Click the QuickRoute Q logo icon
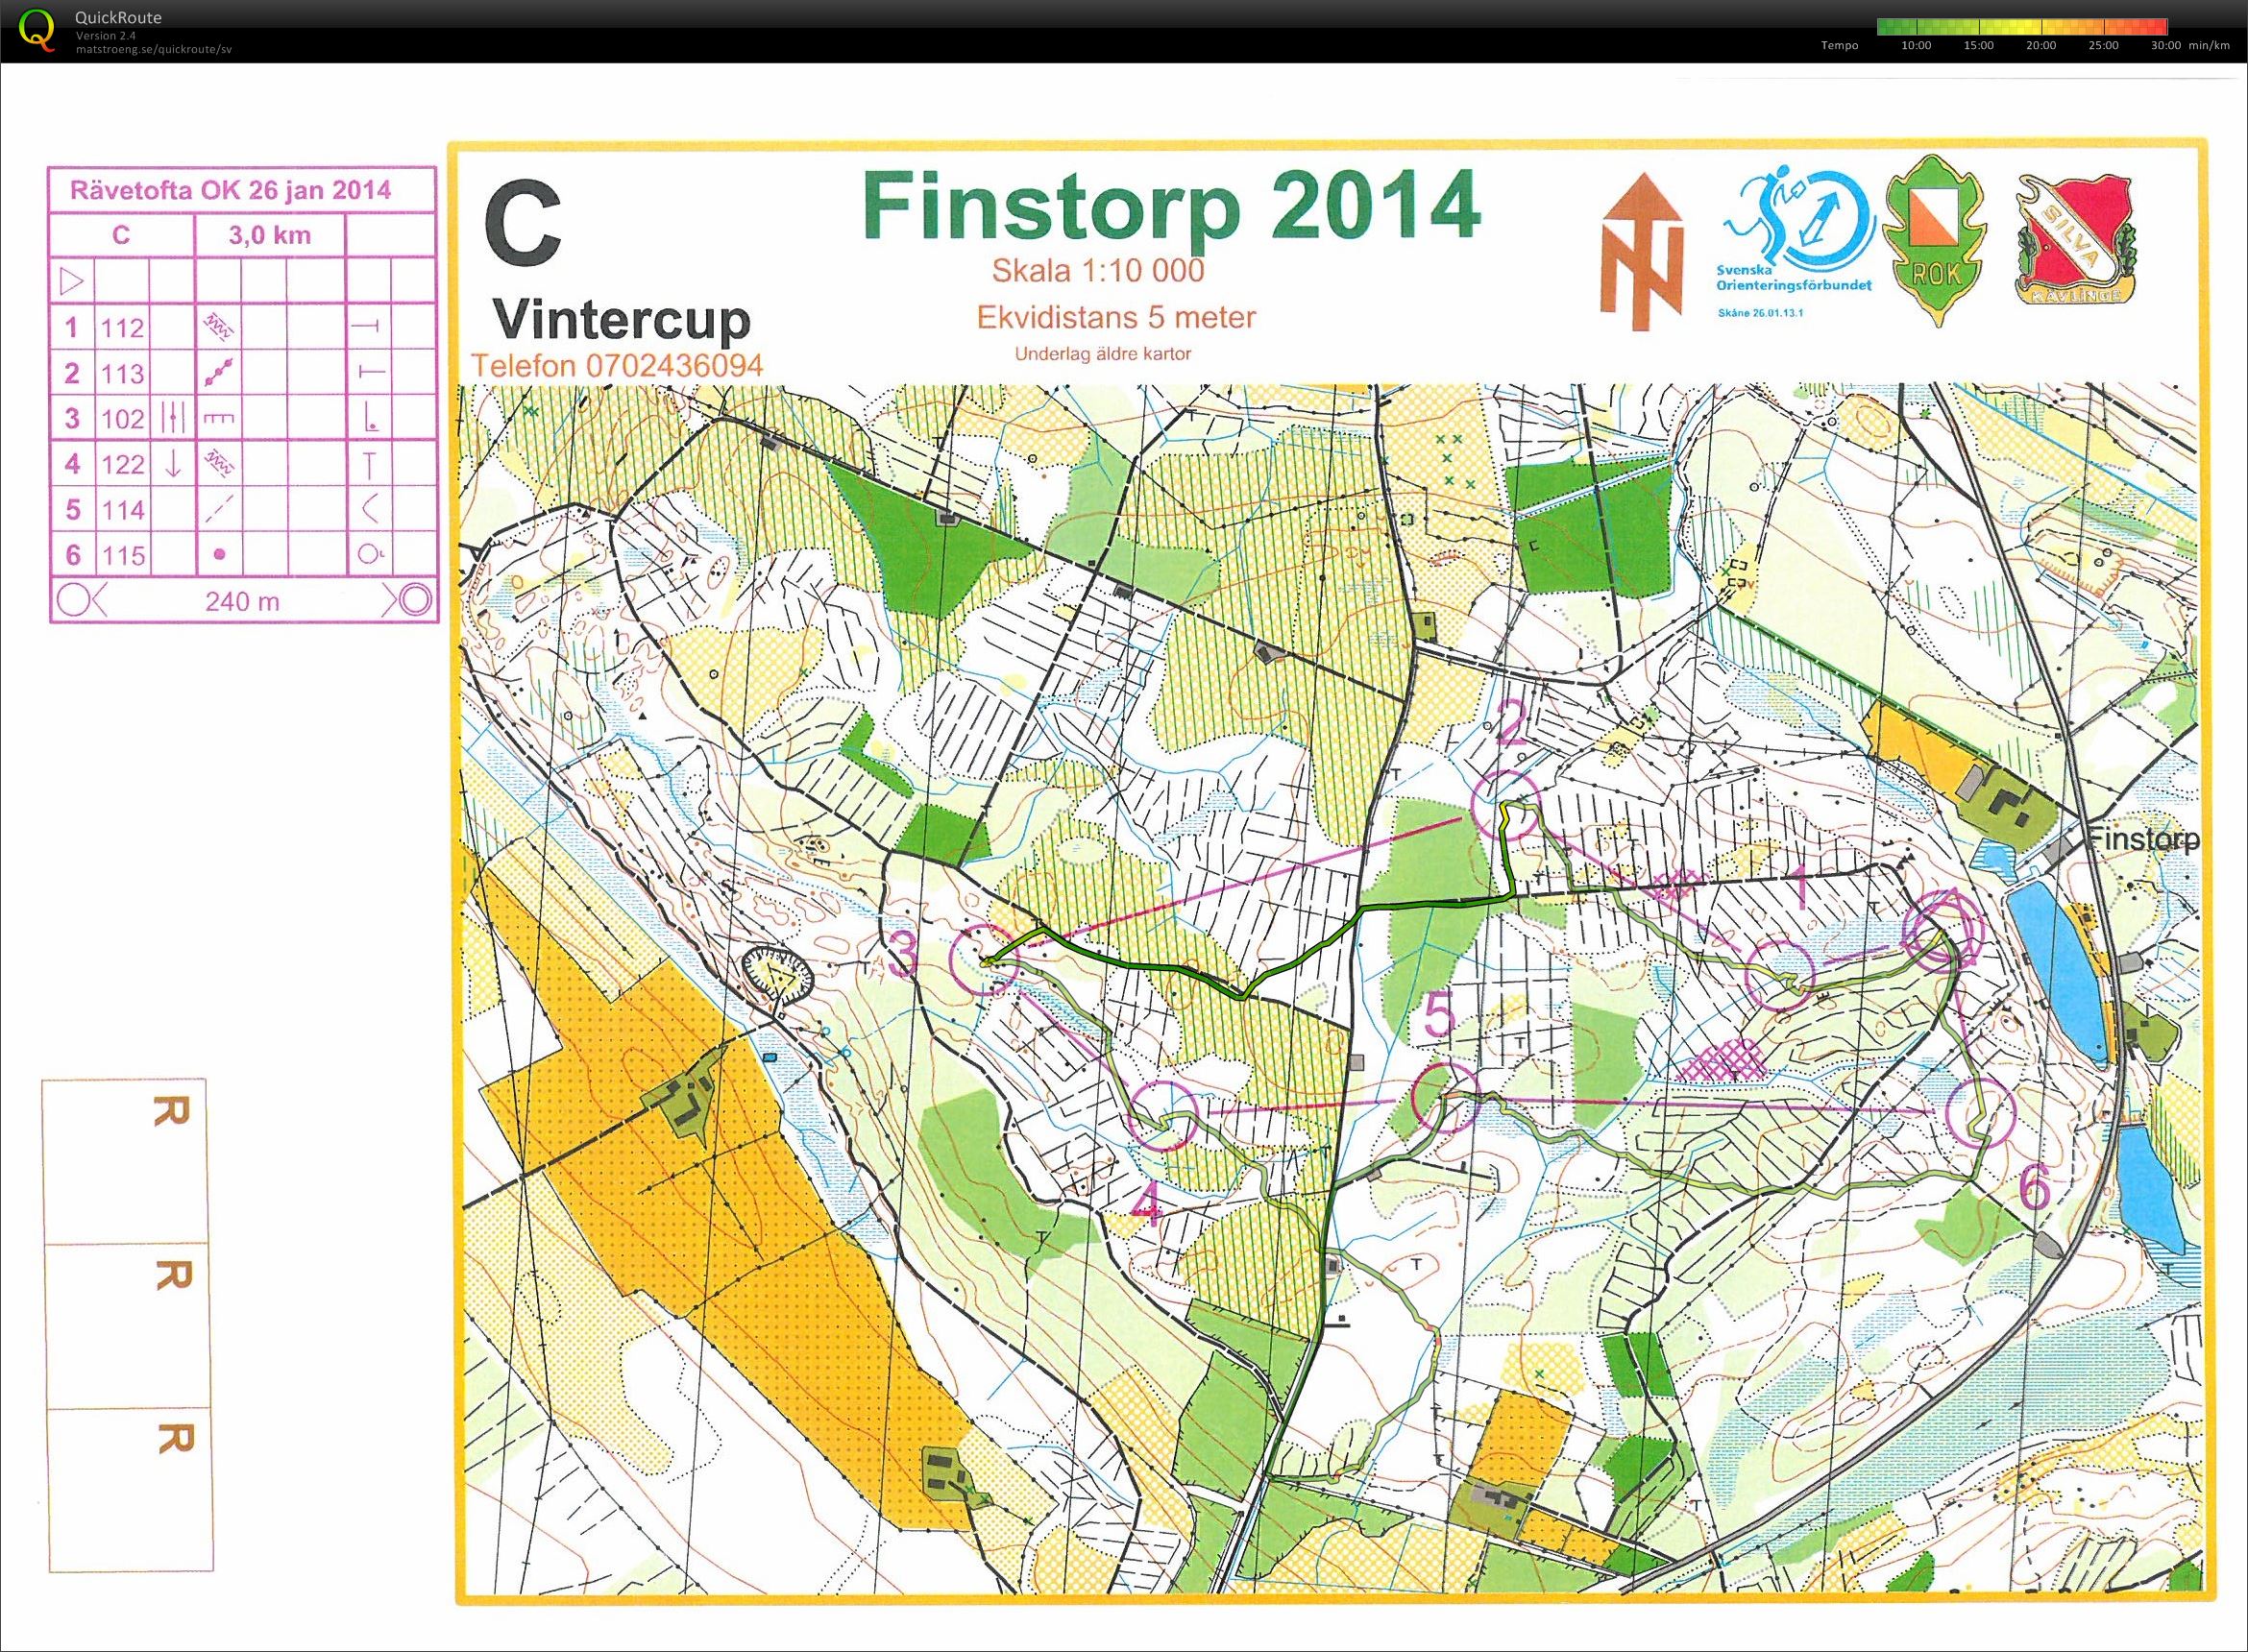The height and width of the screenshot is (1652, 2248). point(37,30)
